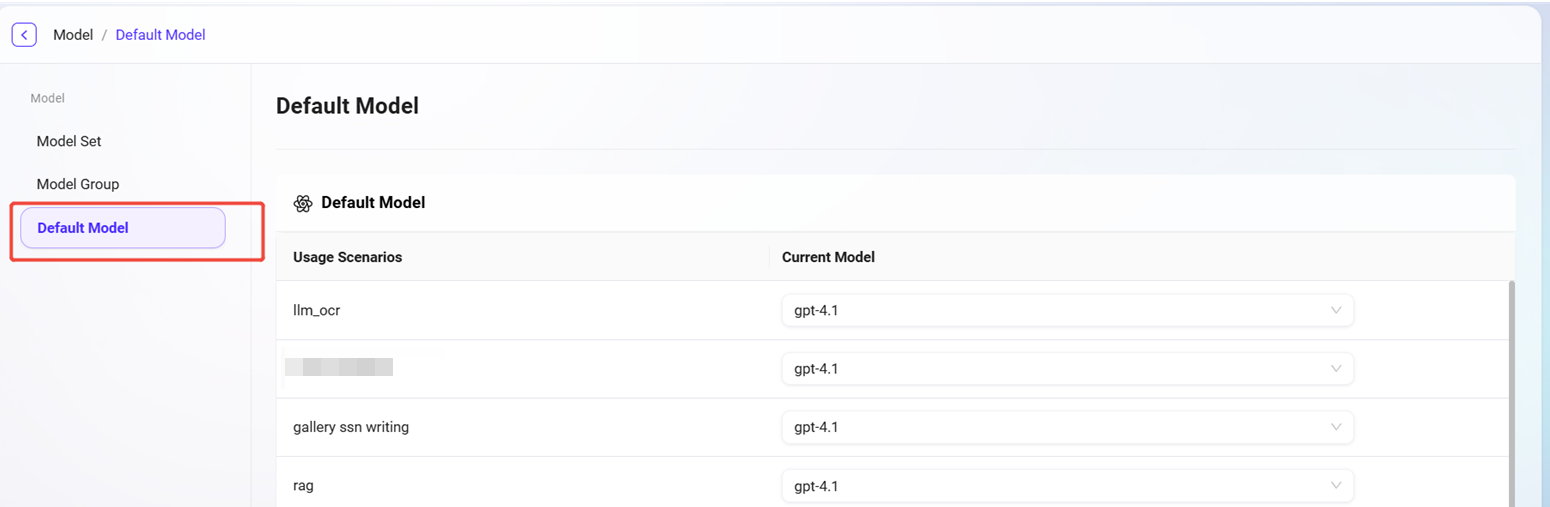Image resolution: width=1550 pixels, height=507 pixels.
Task: Open the llm_ocr model dropdown
Action: pyautogui.click(x=1066, y=310)
